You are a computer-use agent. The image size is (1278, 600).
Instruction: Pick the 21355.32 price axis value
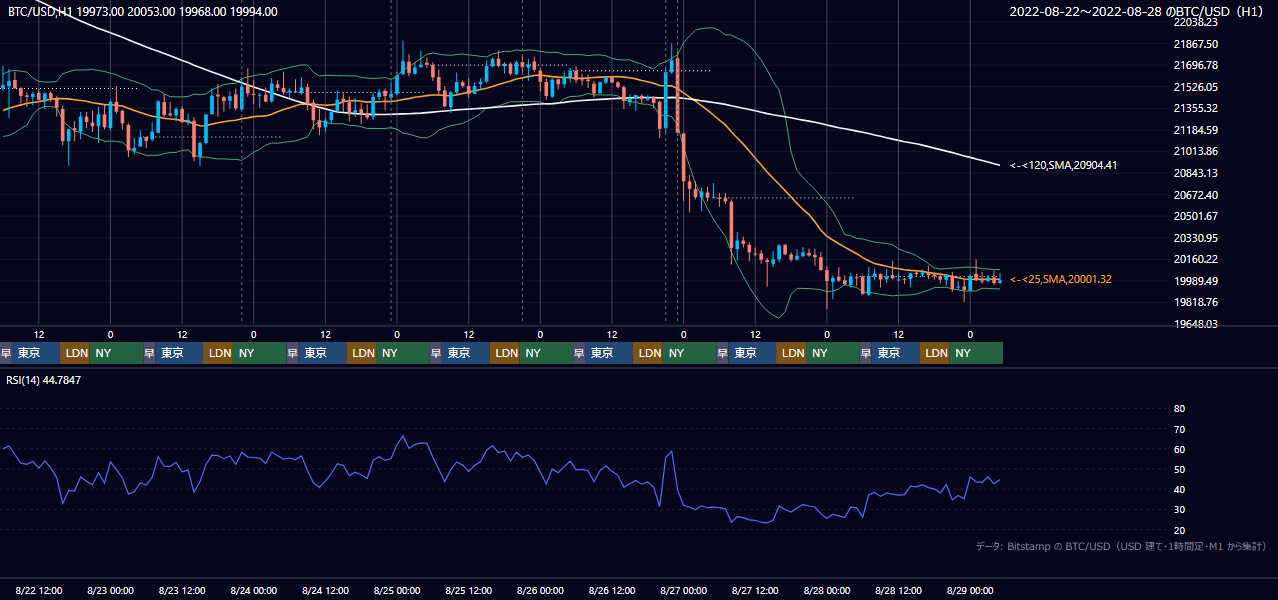point(1196,108)
